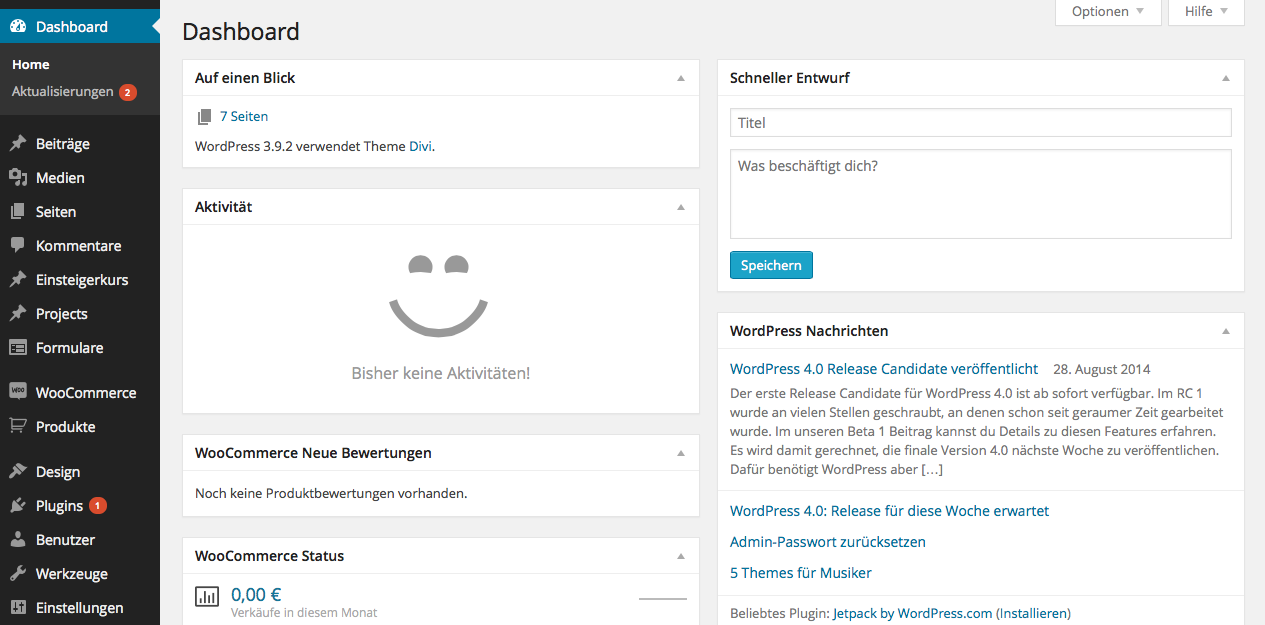Click the WooCommerce sidebar icon
Viewport: 1265px width, 625px height.
point(18,392)
